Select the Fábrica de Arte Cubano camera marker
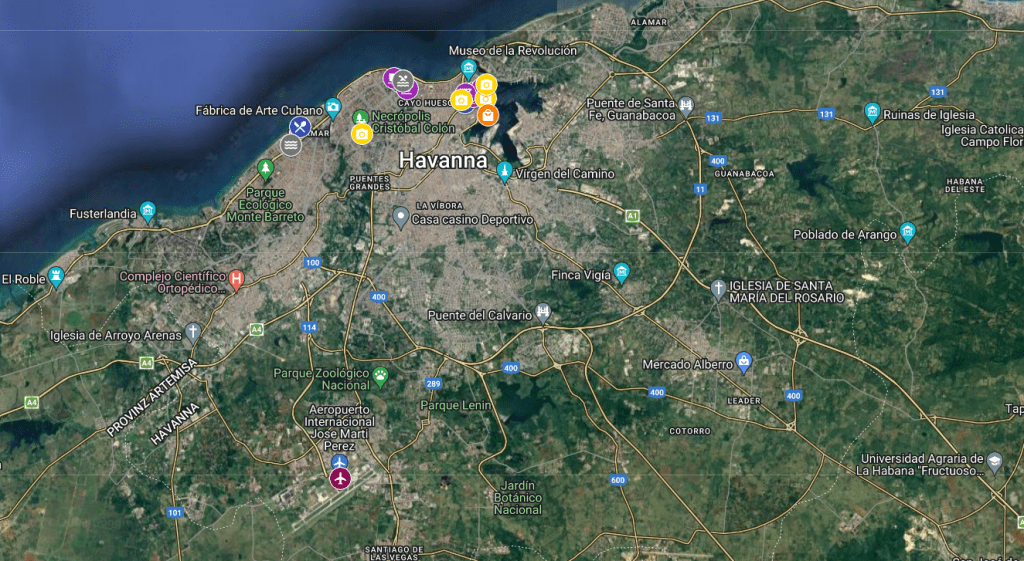This screenshot has height=561, width=1024. (333, 108)
